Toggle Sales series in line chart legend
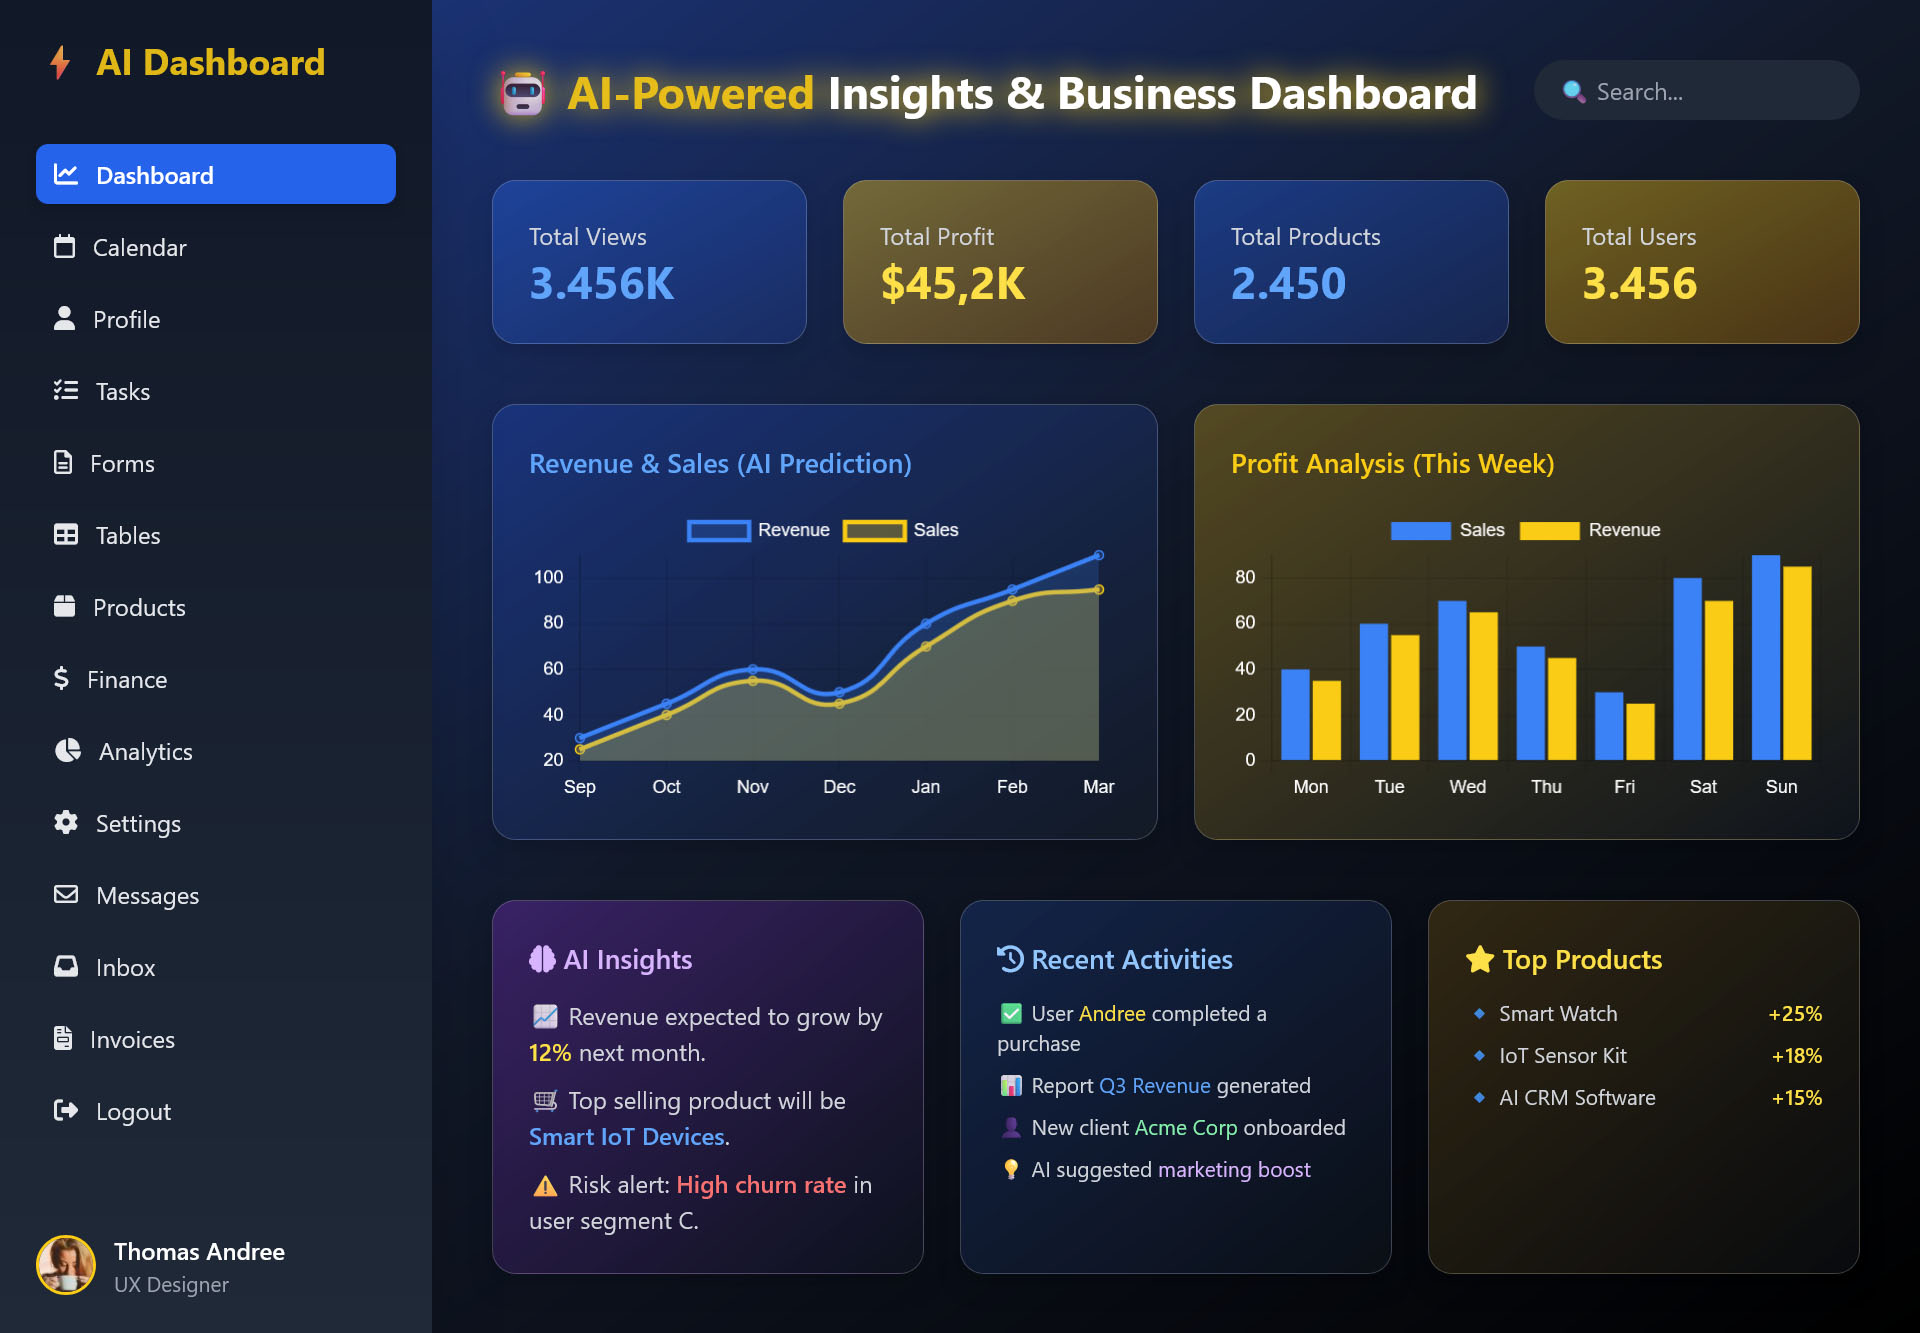This screenshot has width=1920, height=1333. tap(901, 530)
